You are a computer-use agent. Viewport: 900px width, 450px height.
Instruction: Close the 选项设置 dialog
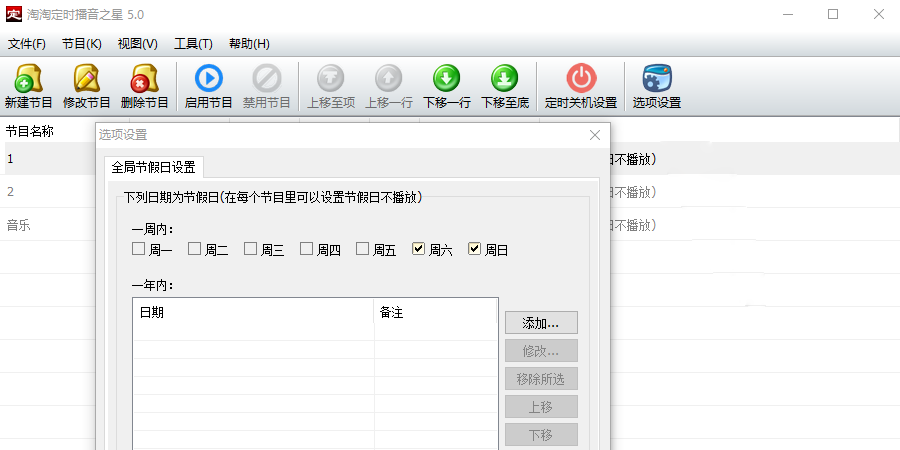coord(595,135)
